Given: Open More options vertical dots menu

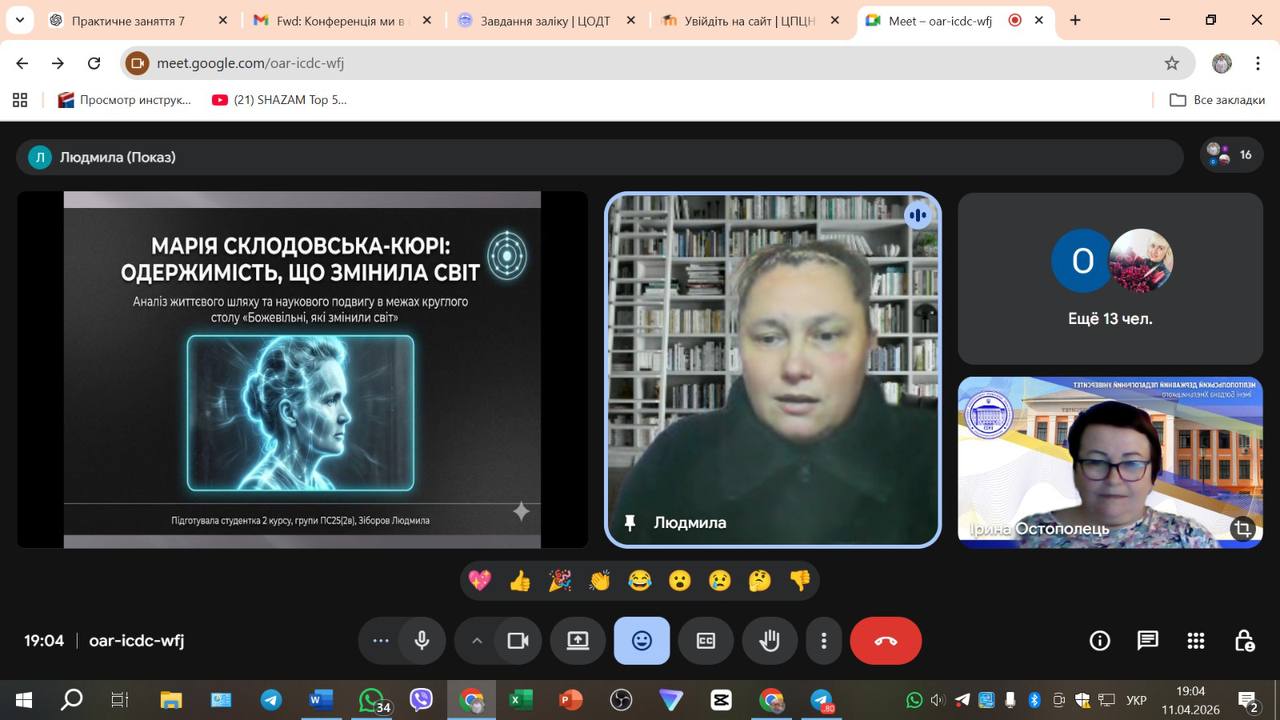Looking at the screenshot, I should click(x=824, y=641).
